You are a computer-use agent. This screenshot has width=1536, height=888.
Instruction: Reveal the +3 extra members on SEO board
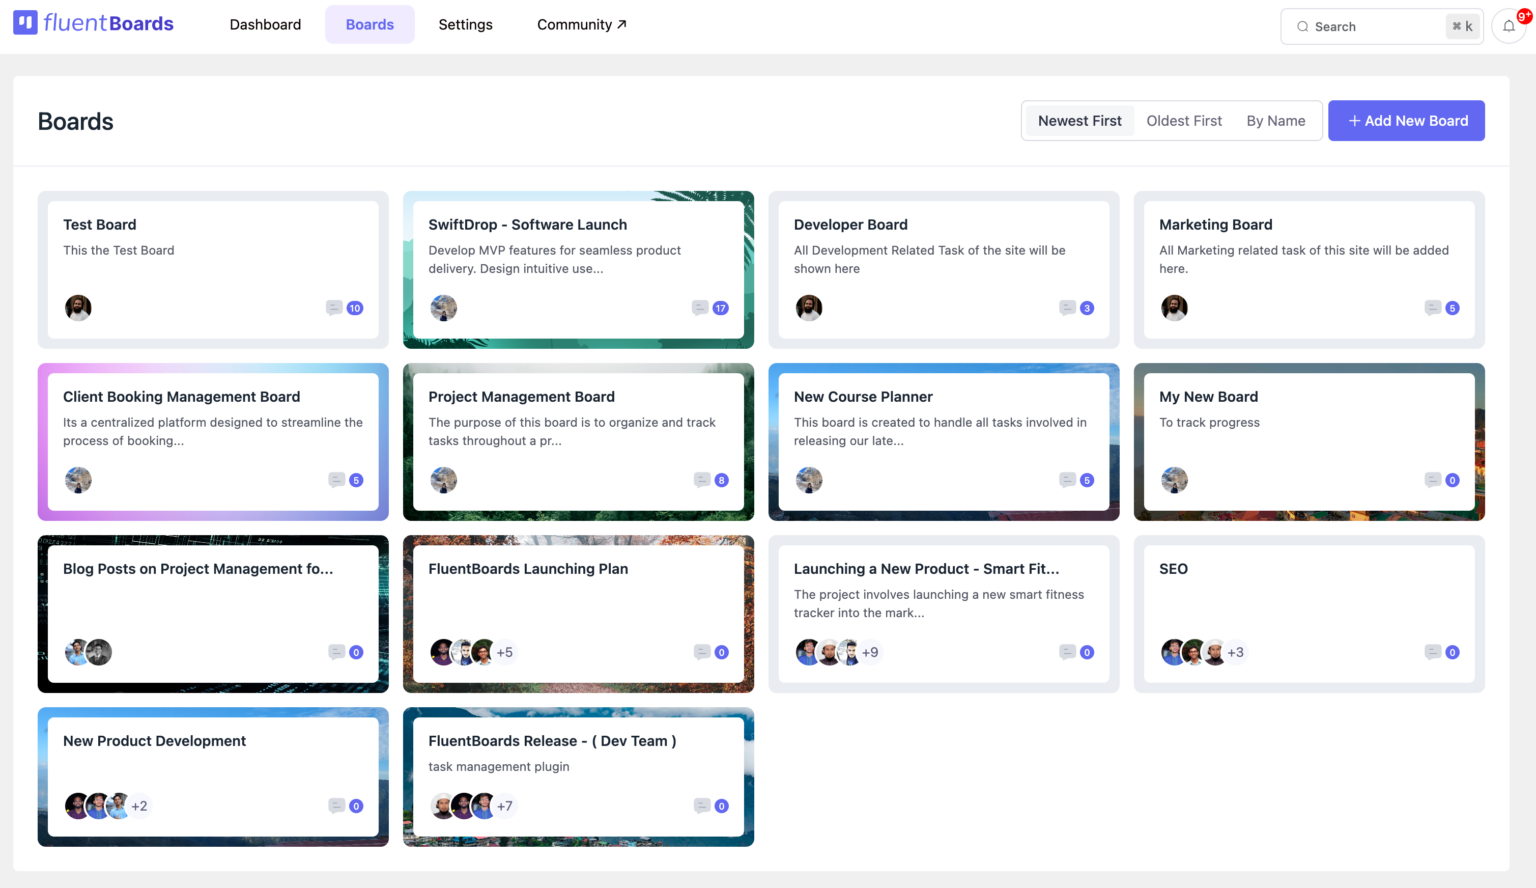(1236, 652)
